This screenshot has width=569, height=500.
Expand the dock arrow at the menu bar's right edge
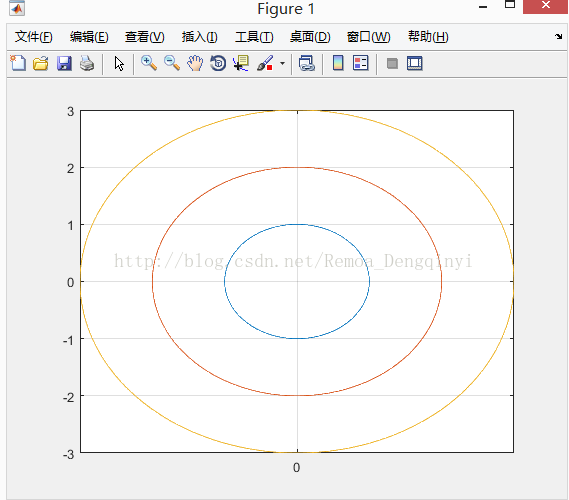(x=558, y=36)
